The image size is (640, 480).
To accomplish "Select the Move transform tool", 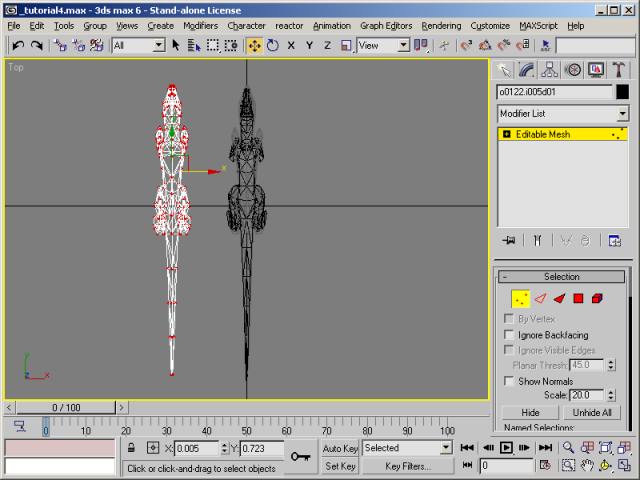I will tap(254, 45).
